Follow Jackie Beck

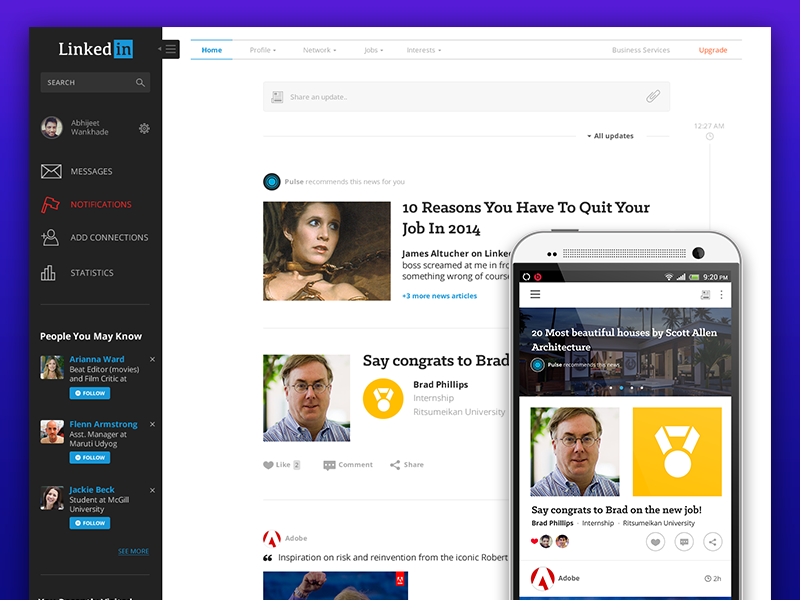coord(90,523)
